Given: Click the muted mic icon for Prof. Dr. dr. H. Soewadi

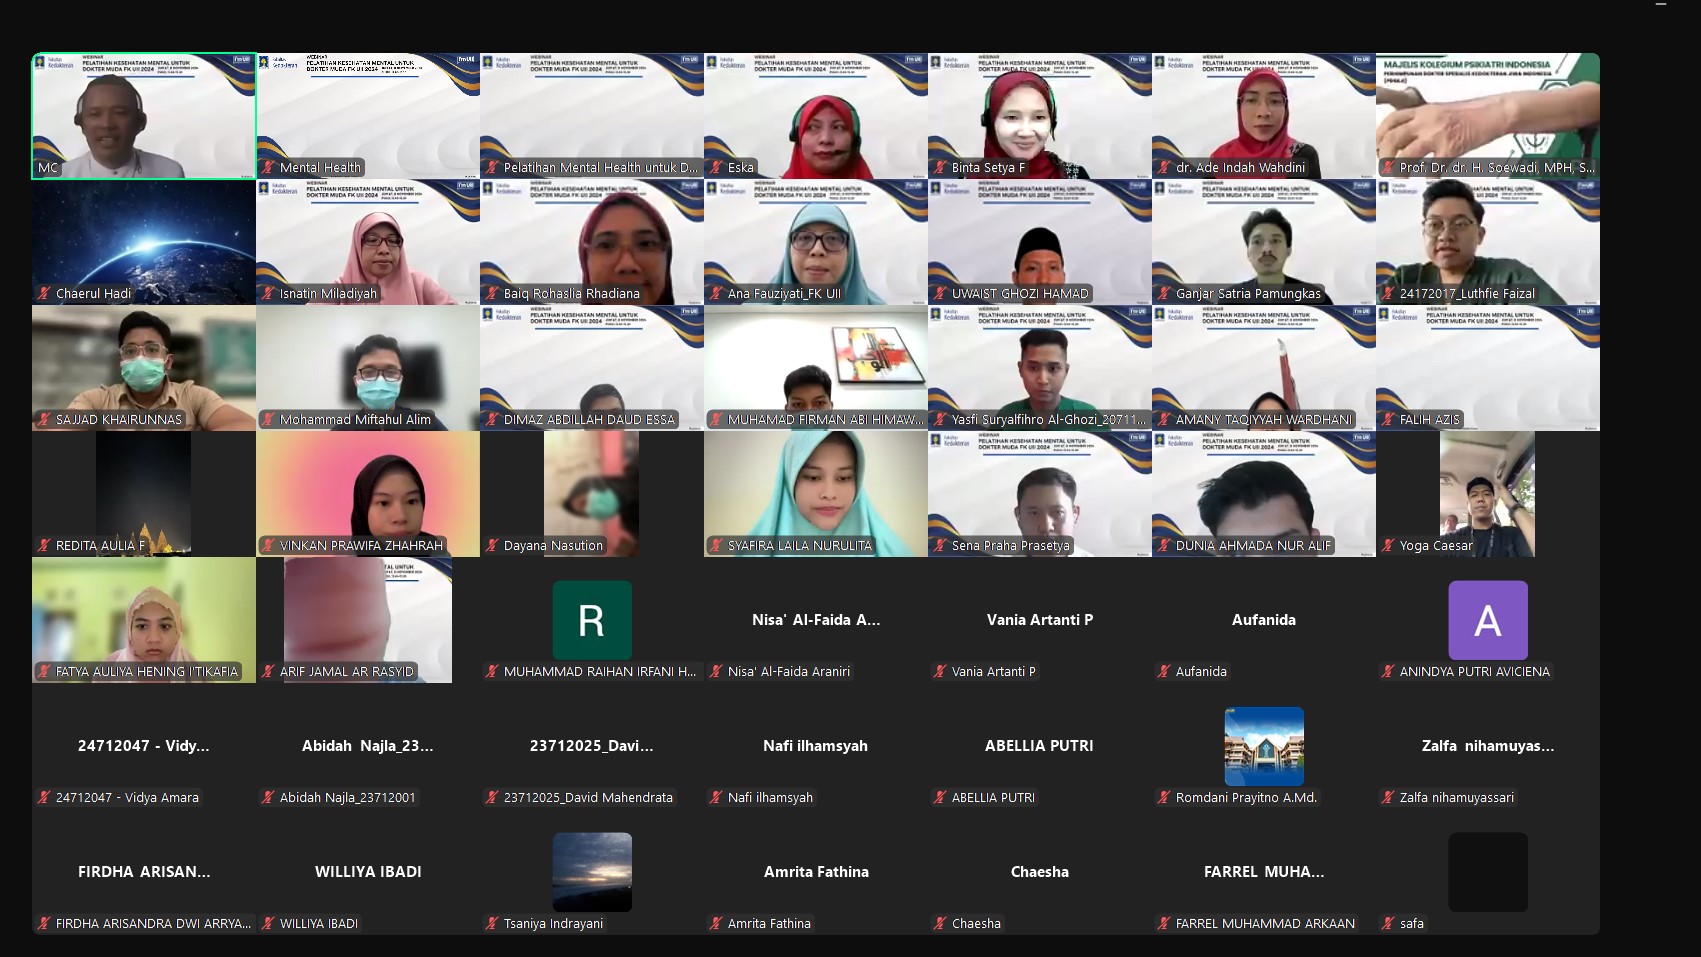Looking at the screenshot, I should tap(1388, 167).
